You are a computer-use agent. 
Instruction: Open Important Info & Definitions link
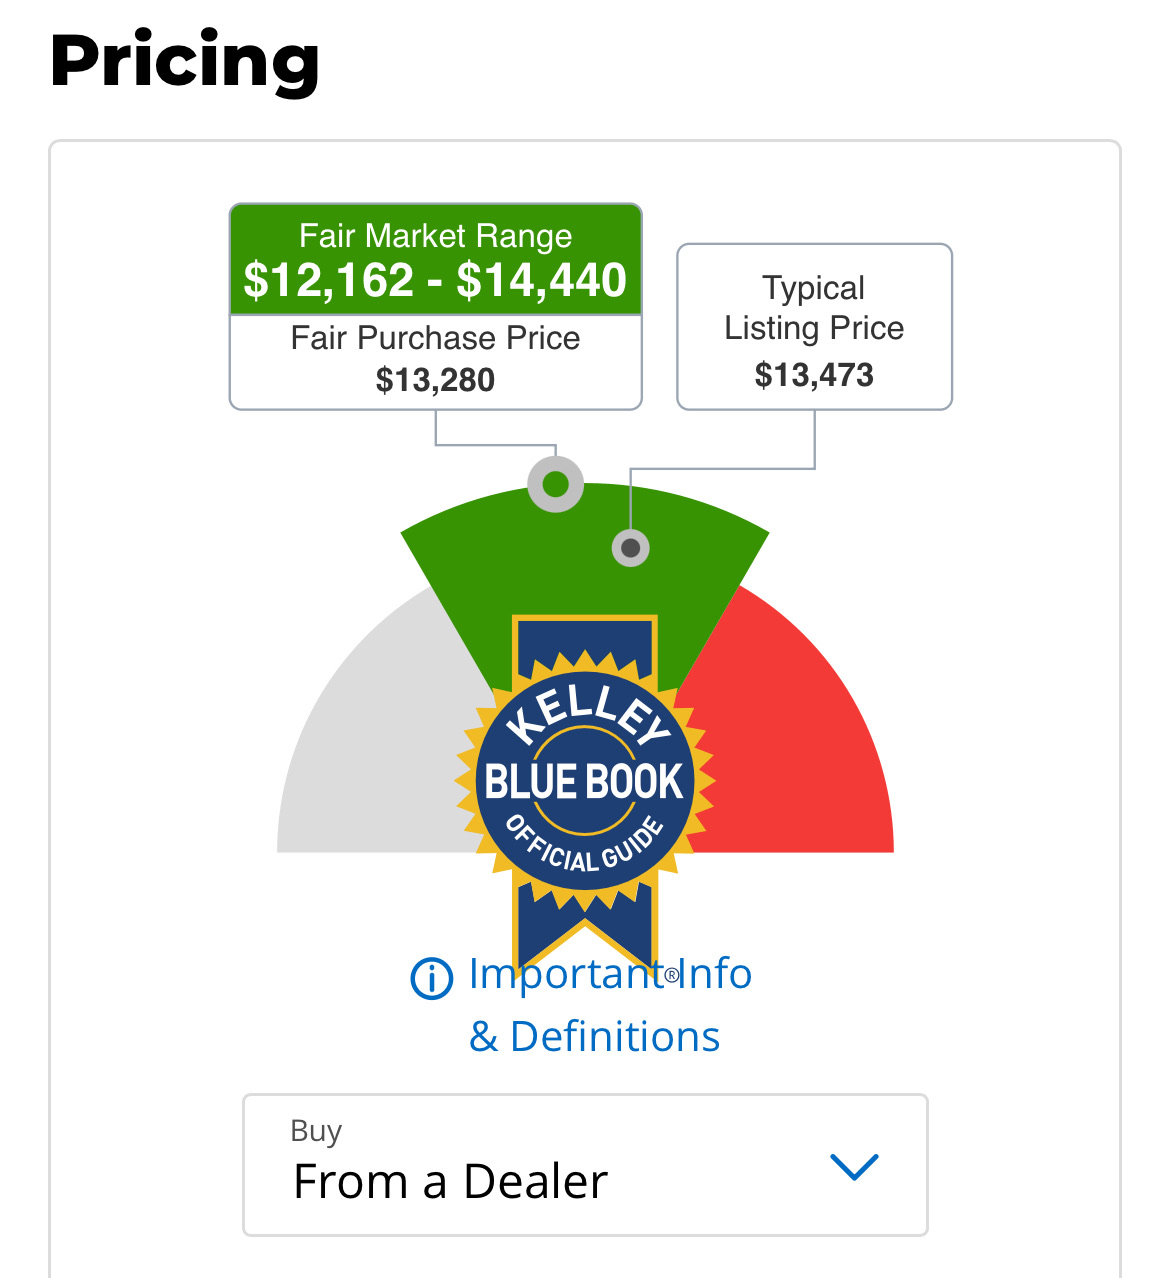(610, 975)
